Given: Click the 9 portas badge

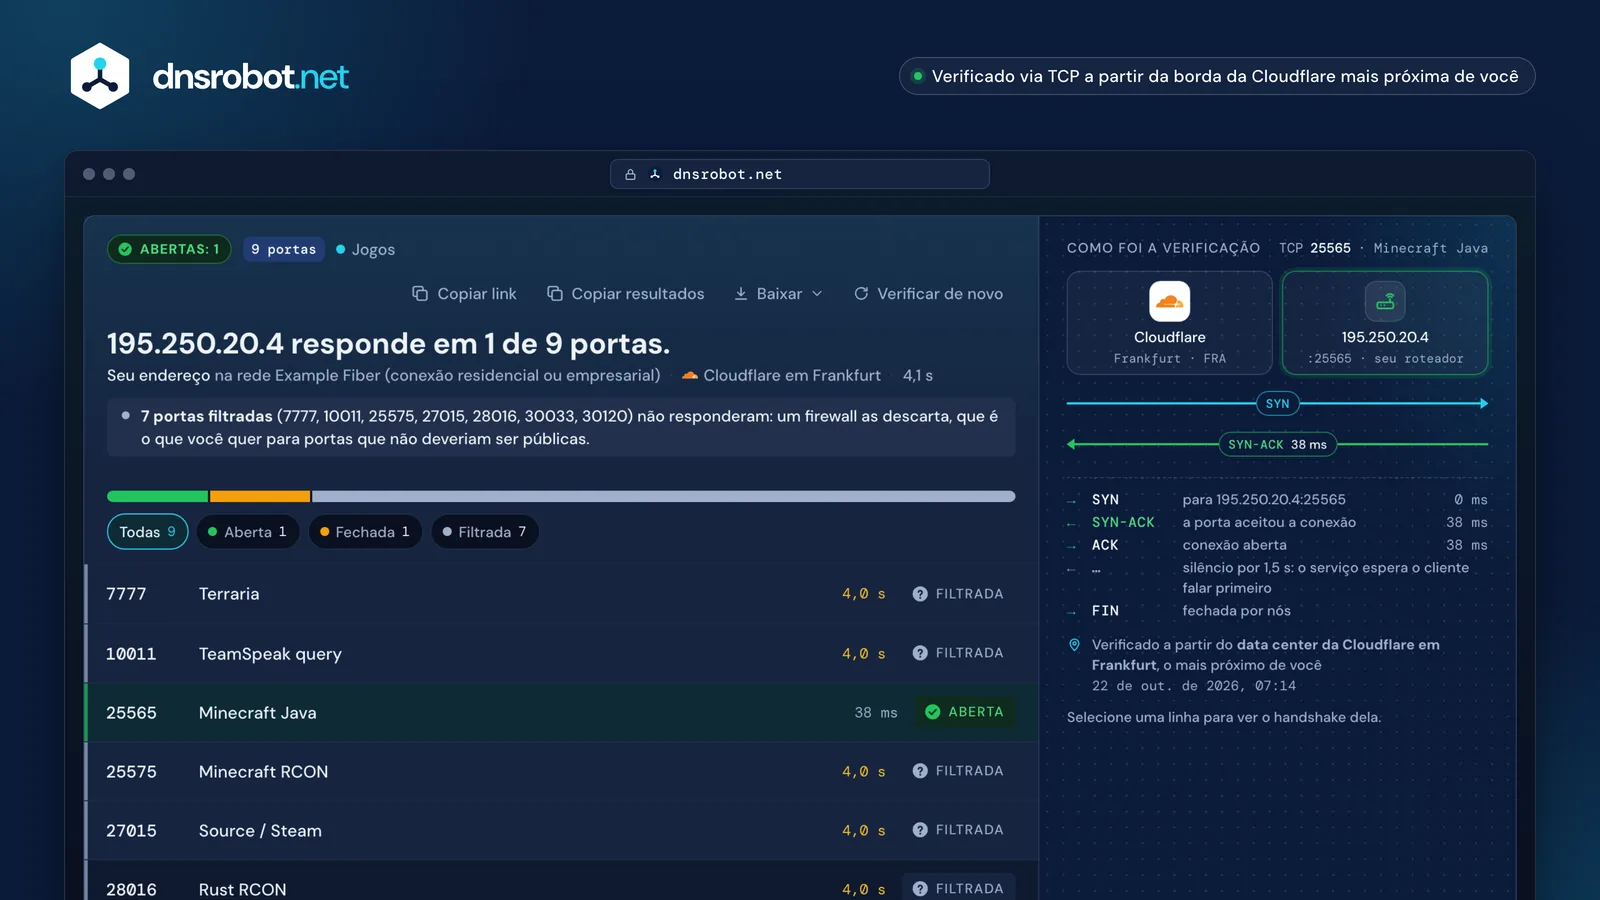Looking at the screenshot, I should coord(284,249).
